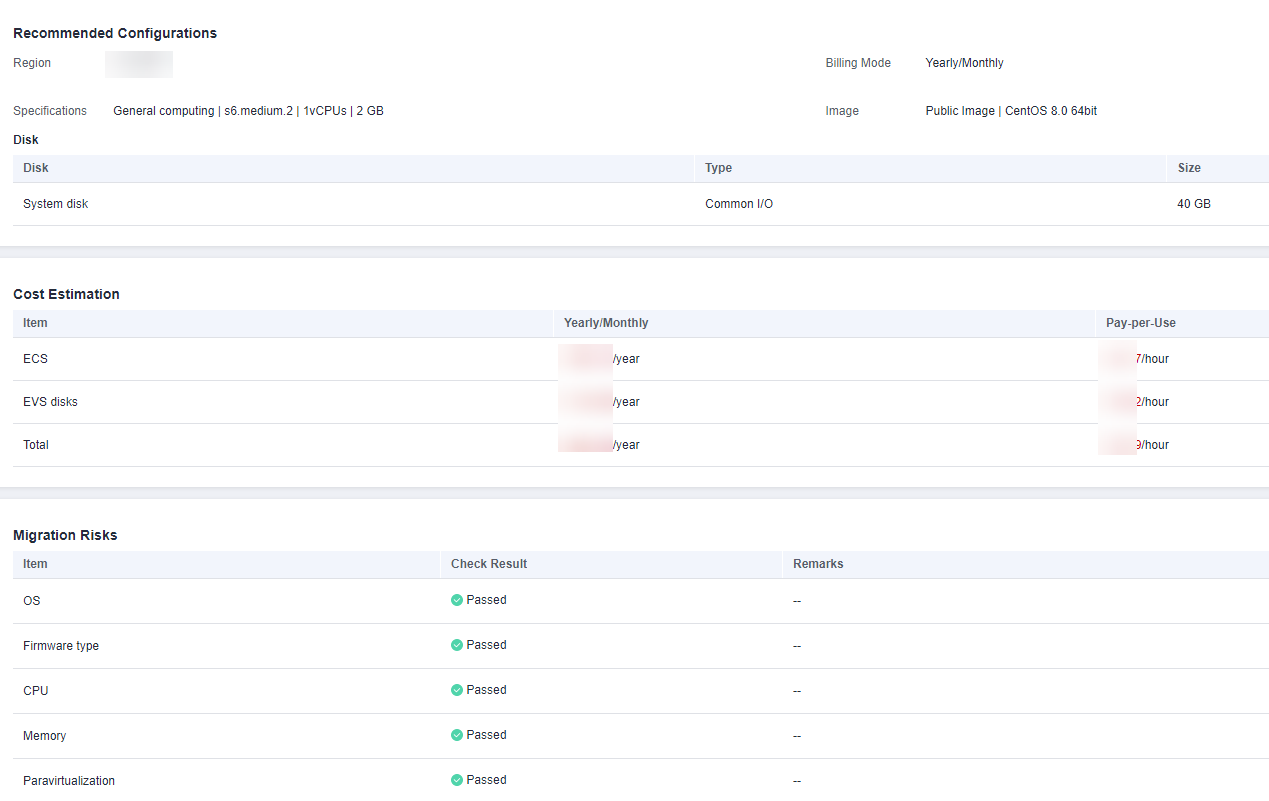Click the green check icon for Paravirtualization
Screen dimensions: 1269x801
pos(457,781)
